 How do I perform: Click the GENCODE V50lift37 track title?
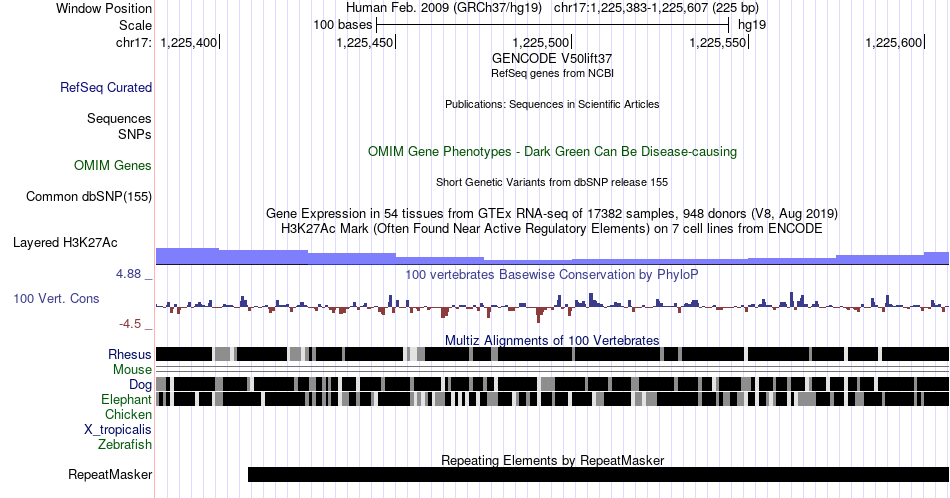(x=552, y=59)
